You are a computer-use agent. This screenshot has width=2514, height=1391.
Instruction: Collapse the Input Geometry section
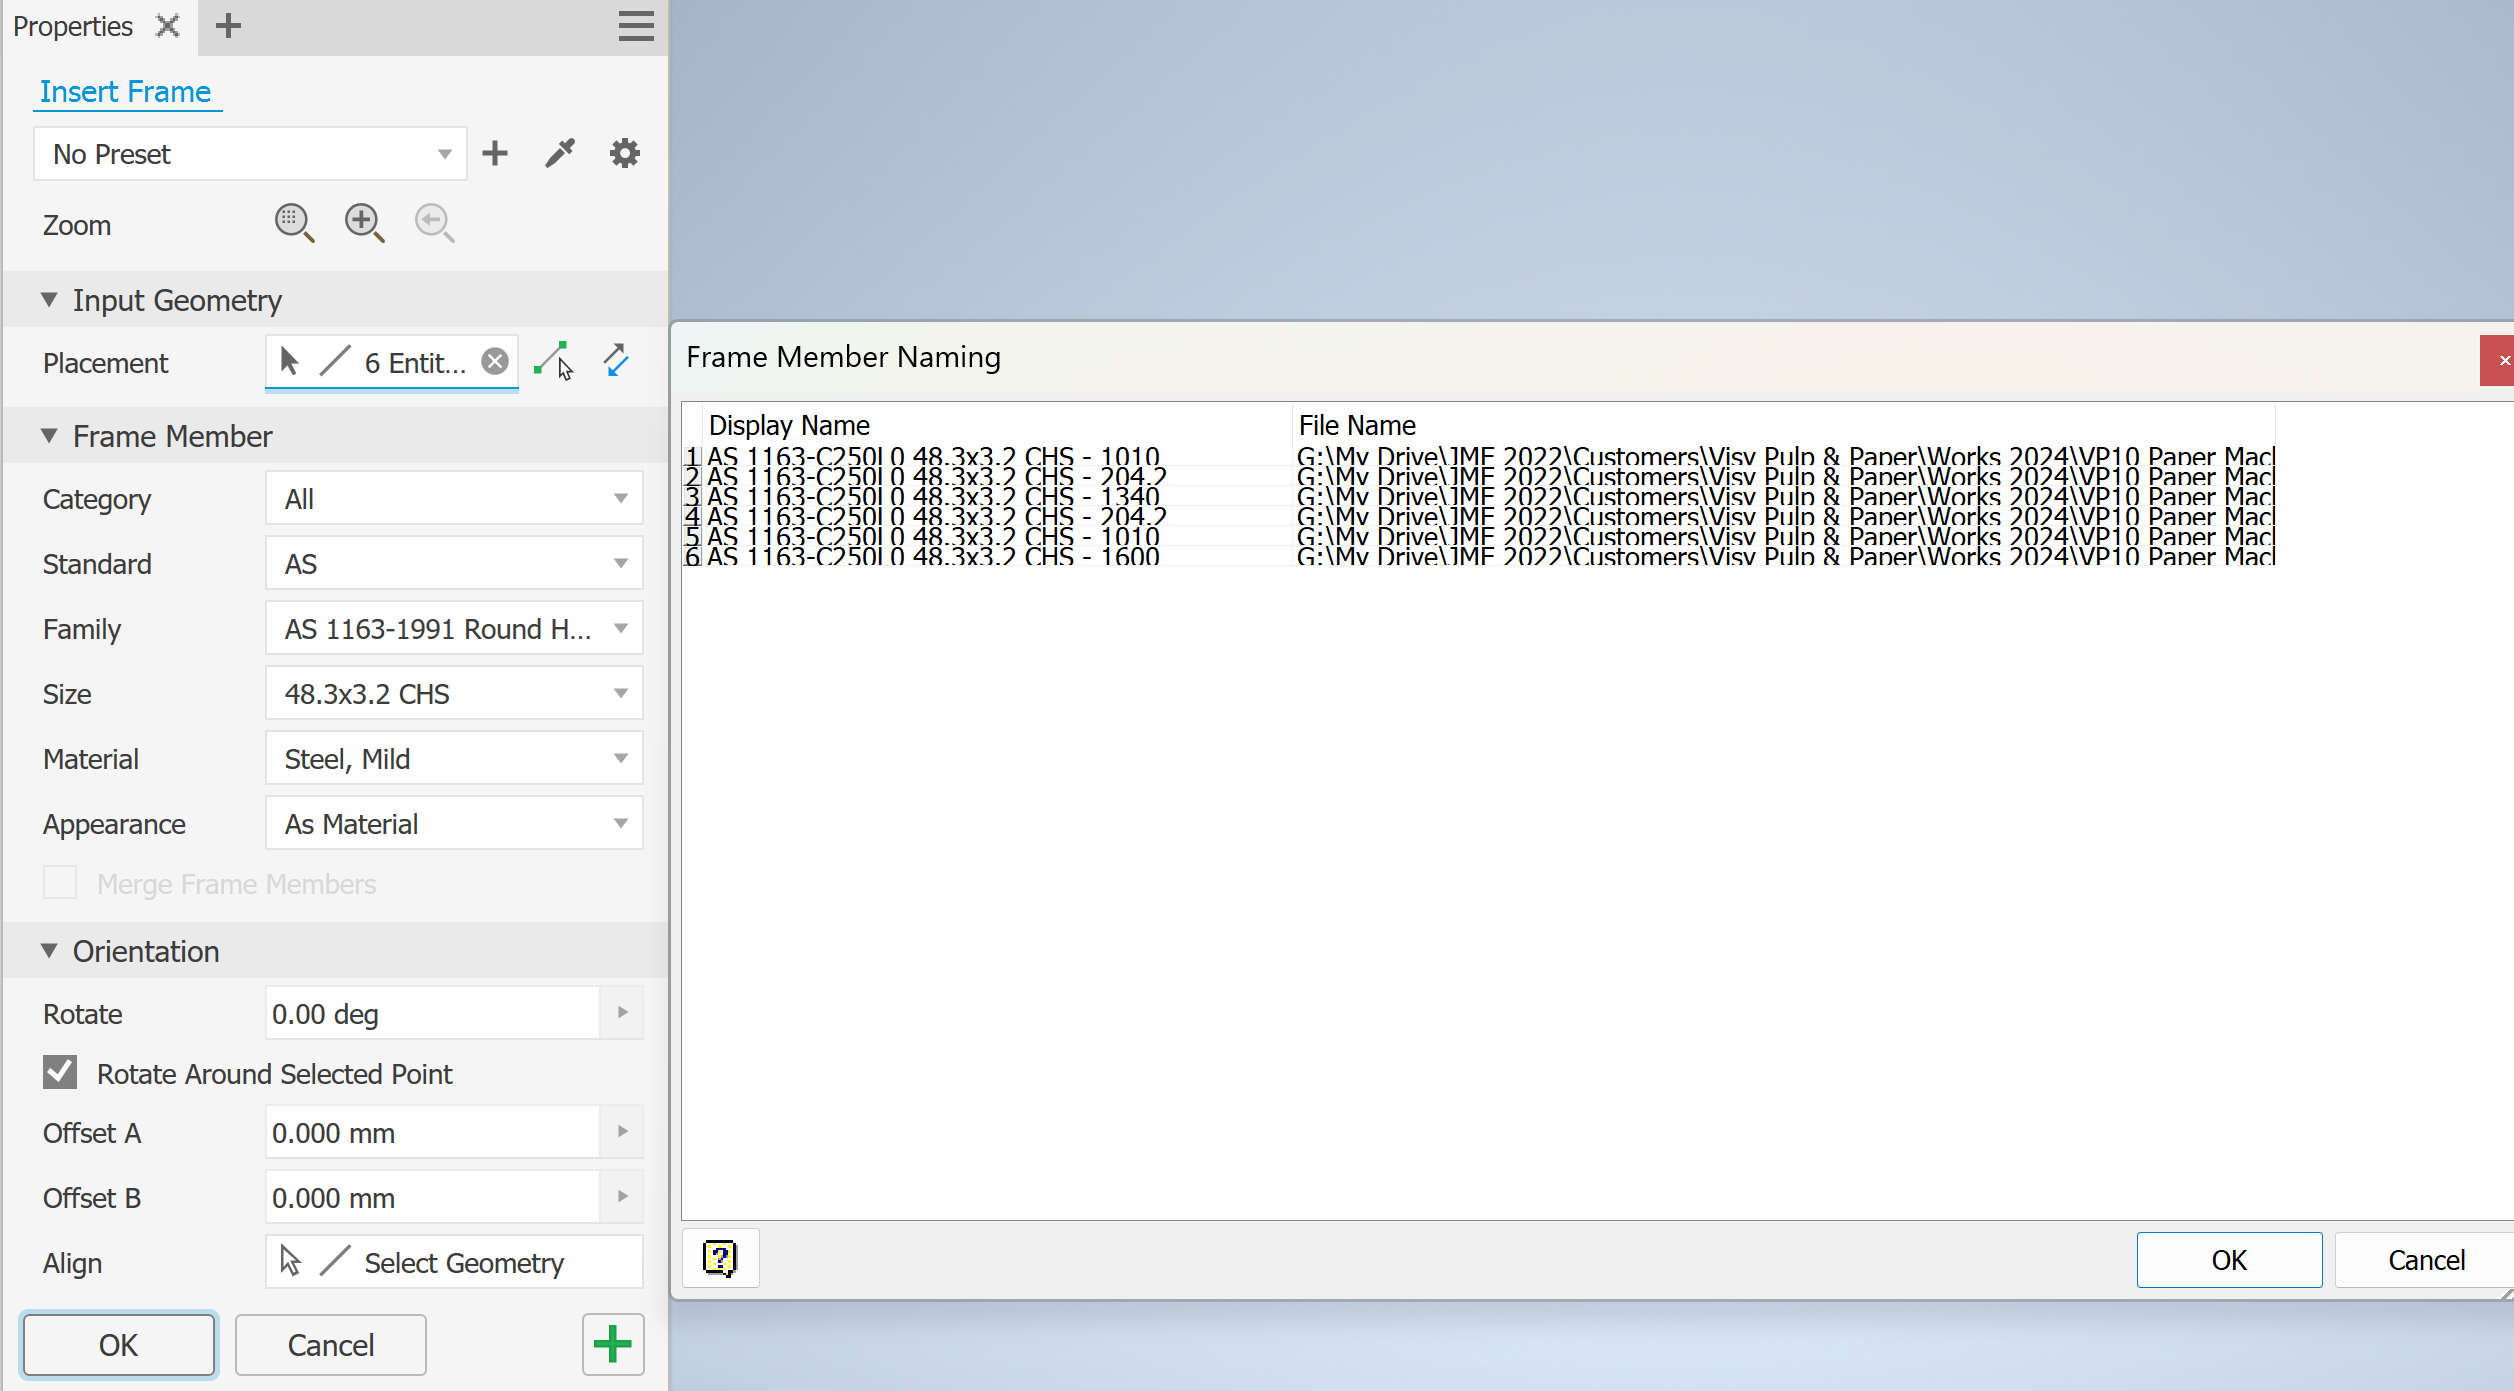[49, 300]
